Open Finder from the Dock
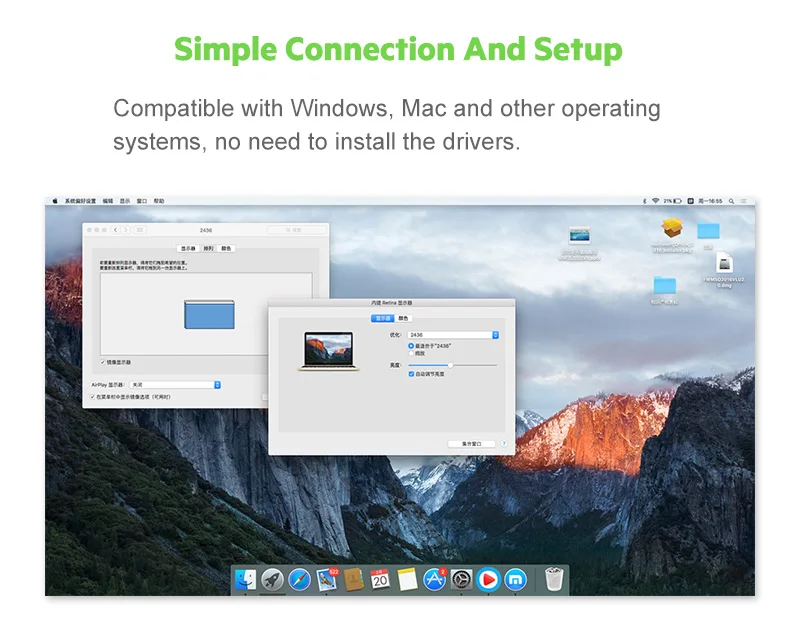The image size is (800, 640). point(245,580)
